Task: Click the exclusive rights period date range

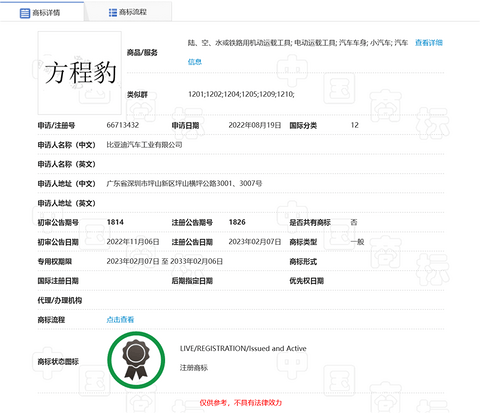Action: tap(165, 261)
